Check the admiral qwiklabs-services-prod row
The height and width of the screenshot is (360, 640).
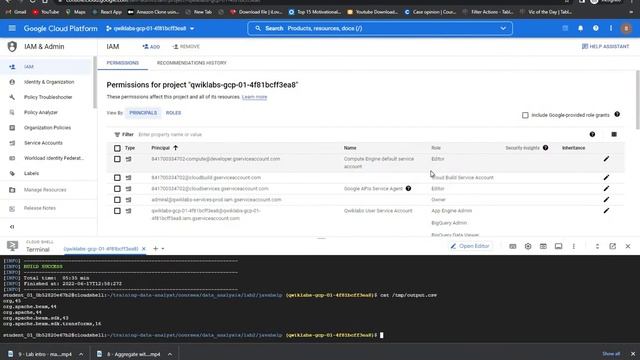pos(117,200)
